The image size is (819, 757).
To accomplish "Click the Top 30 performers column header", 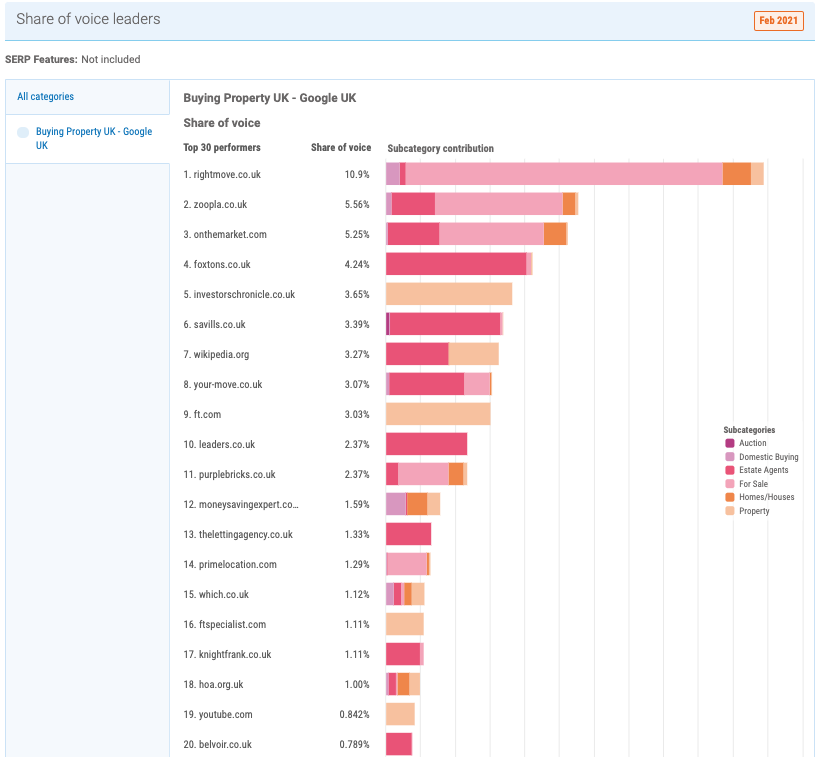I will pyautogui.click(x=221, y=147).
